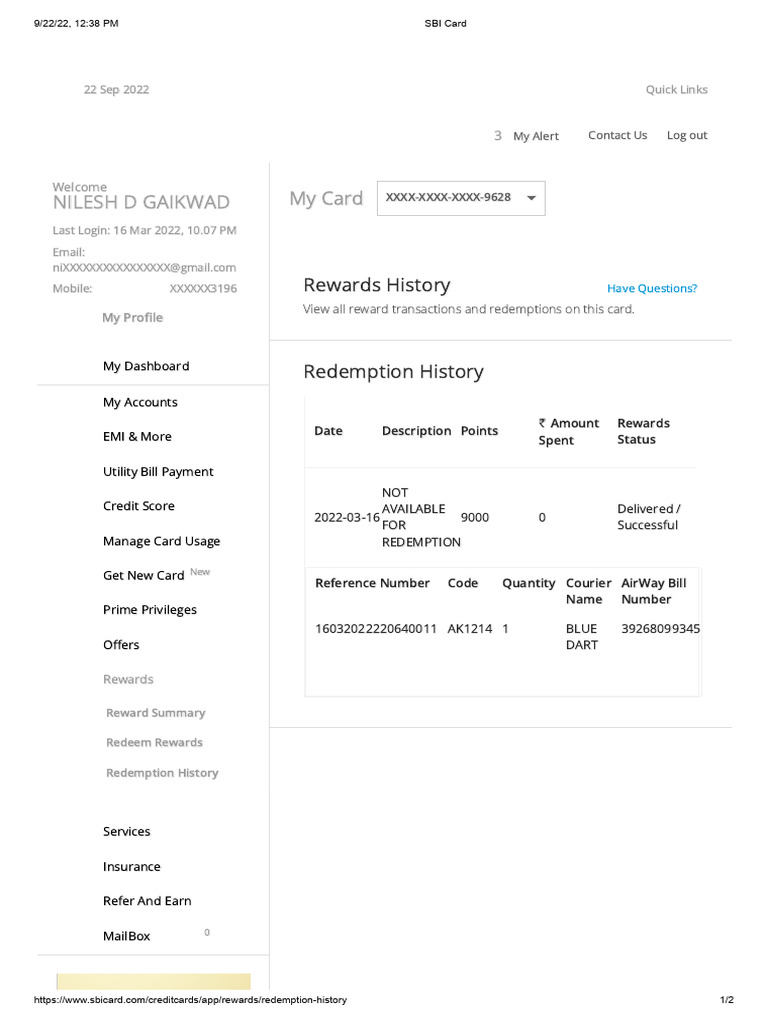Select the date 2022-03-16

coord(347,517)
